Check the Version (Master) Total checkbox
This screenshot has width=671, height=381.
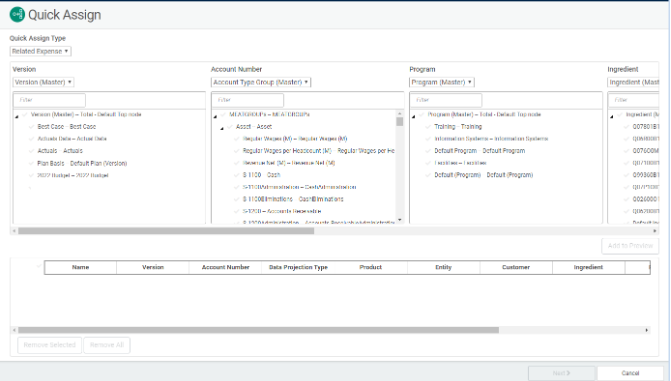tap(25, 114)
